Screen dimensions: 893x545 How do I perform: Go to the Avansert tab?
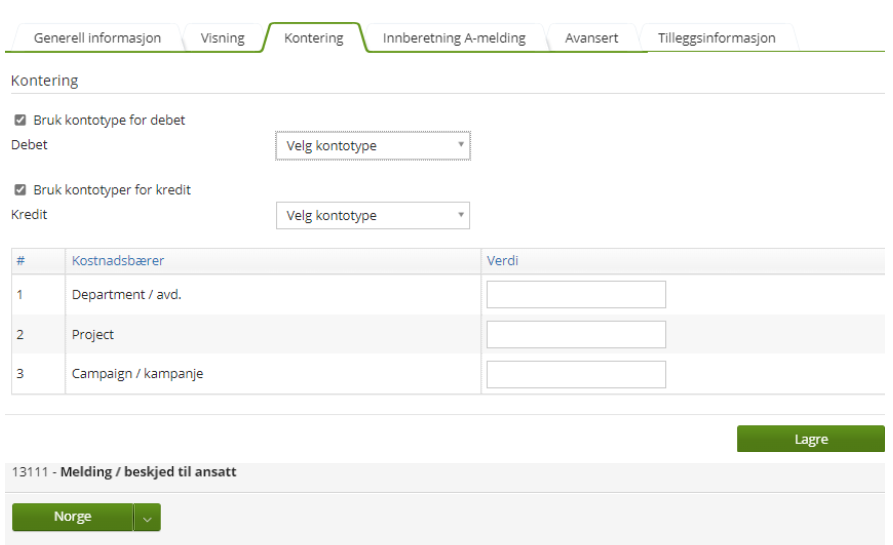pyautogui.click(x=591, y=38)
